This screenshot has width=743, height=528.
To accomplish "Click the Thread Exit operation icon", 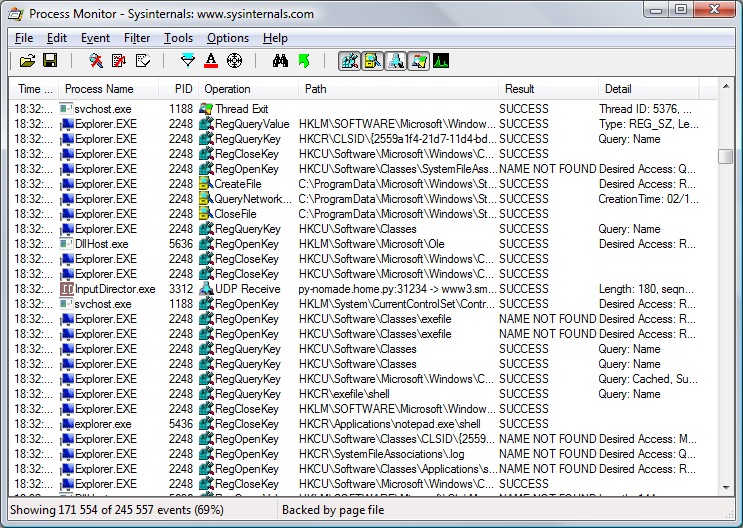I will 206,109.
